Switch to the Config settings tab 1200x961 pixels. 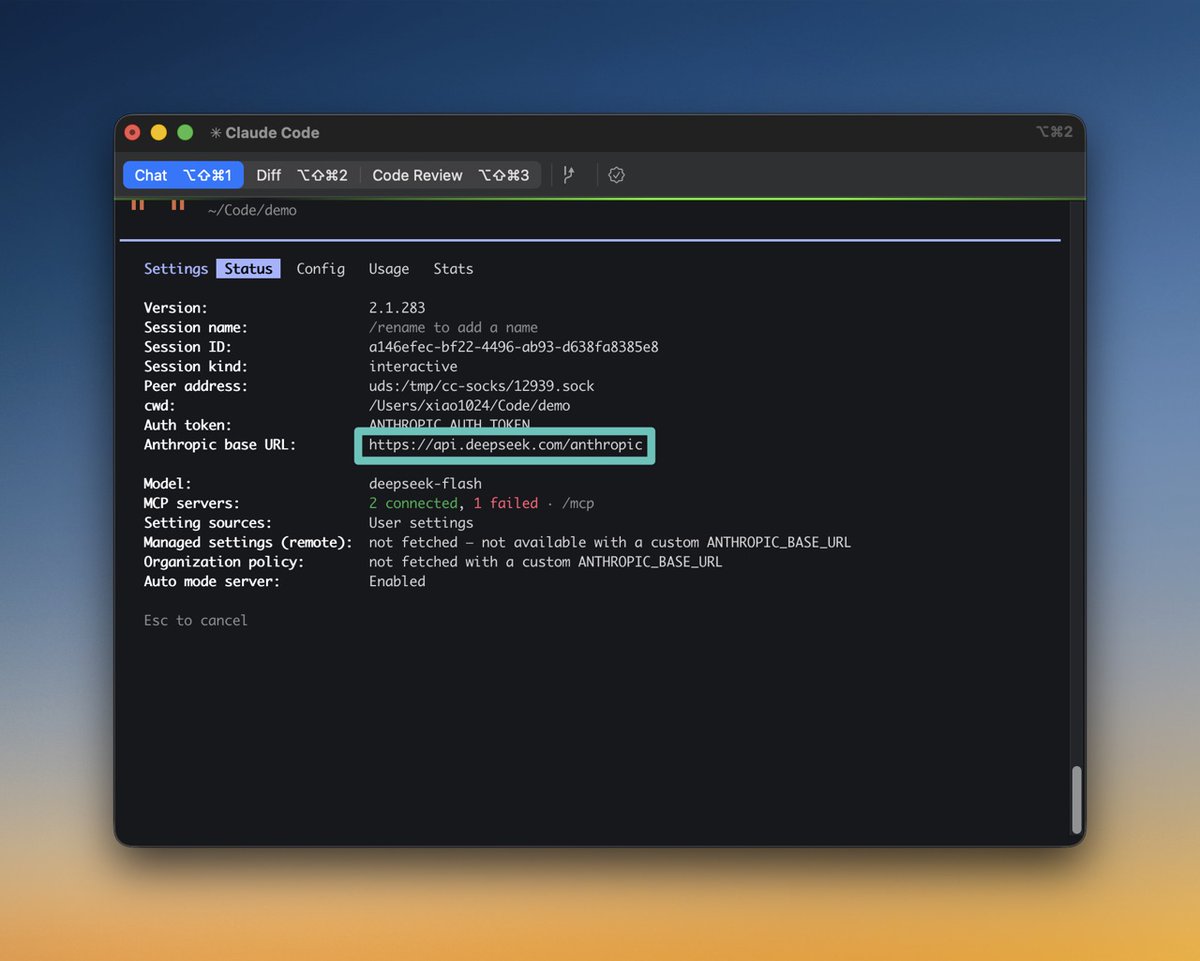[x=321, y=269]
